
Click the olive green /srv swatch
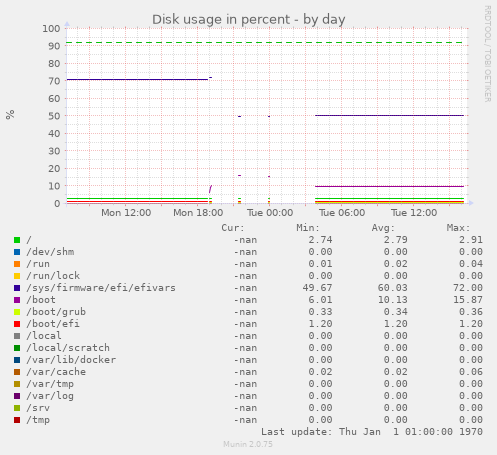pyautogui.click(x=17, y=408)
